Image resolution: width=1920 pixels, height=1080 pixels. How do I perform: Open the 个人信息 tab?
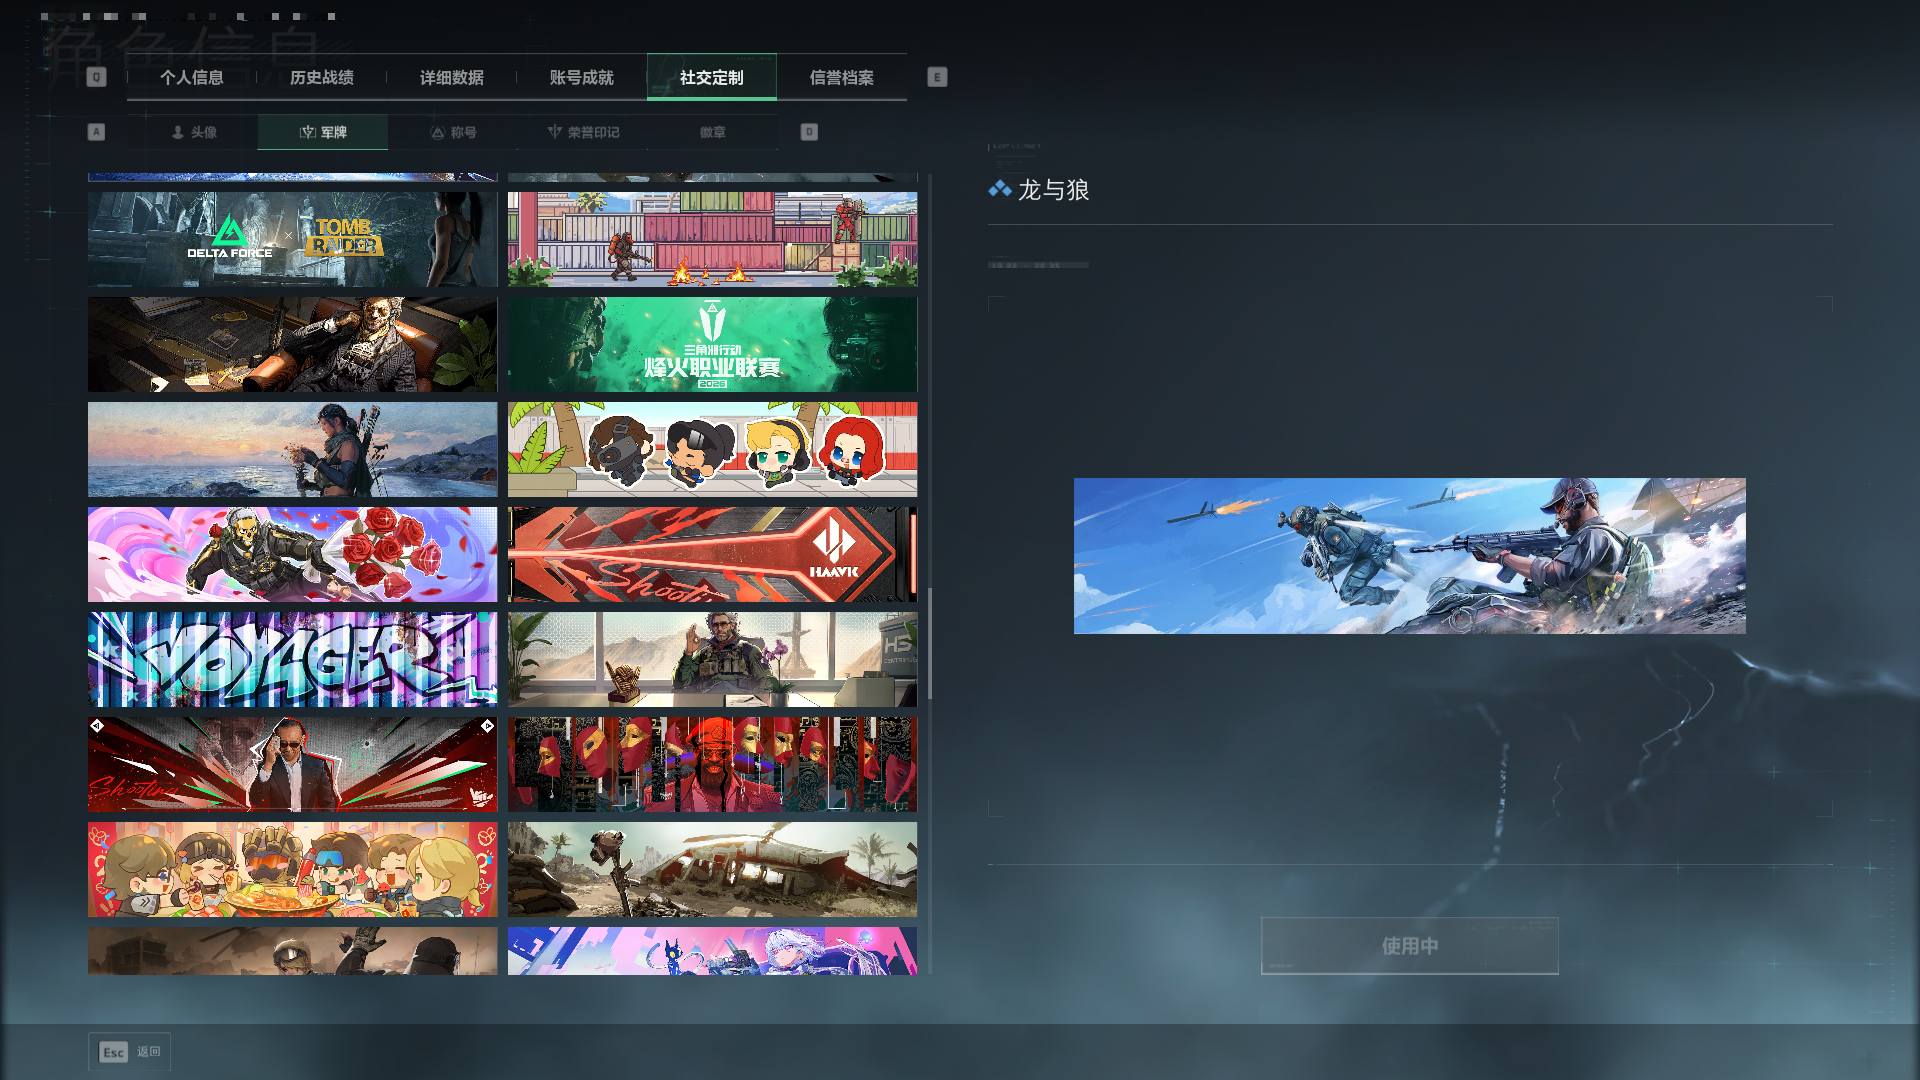(x=192, y=77)
